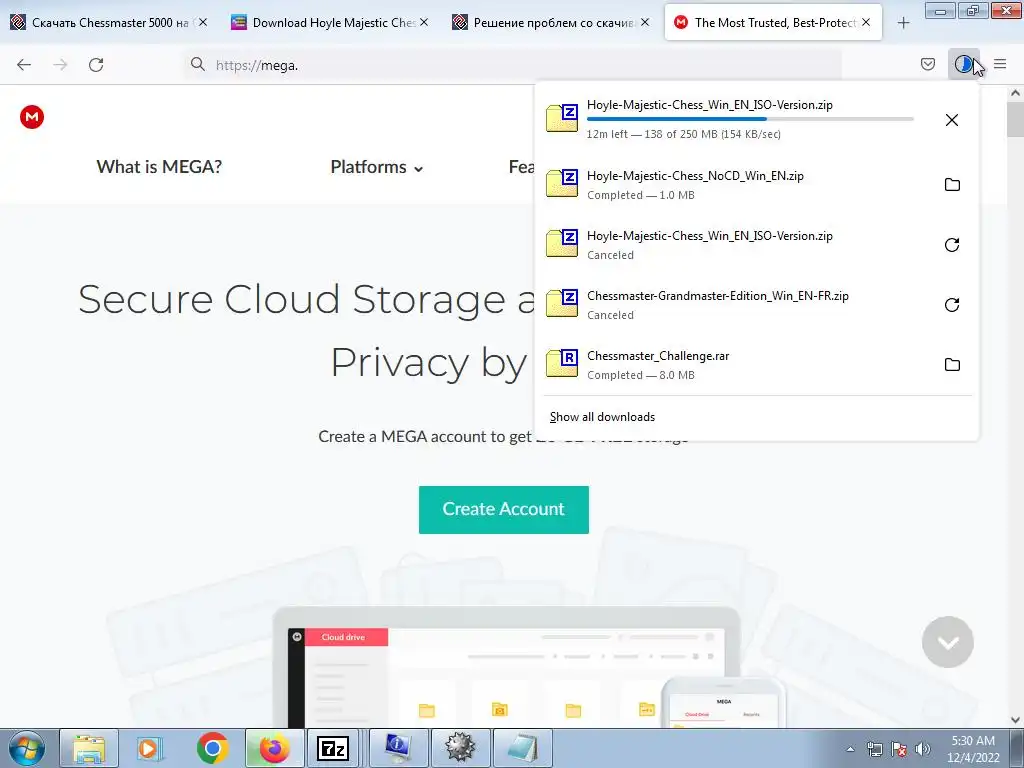
Task: Open the Firefox hamburger application menu
Action: (x=1000, y=64)
